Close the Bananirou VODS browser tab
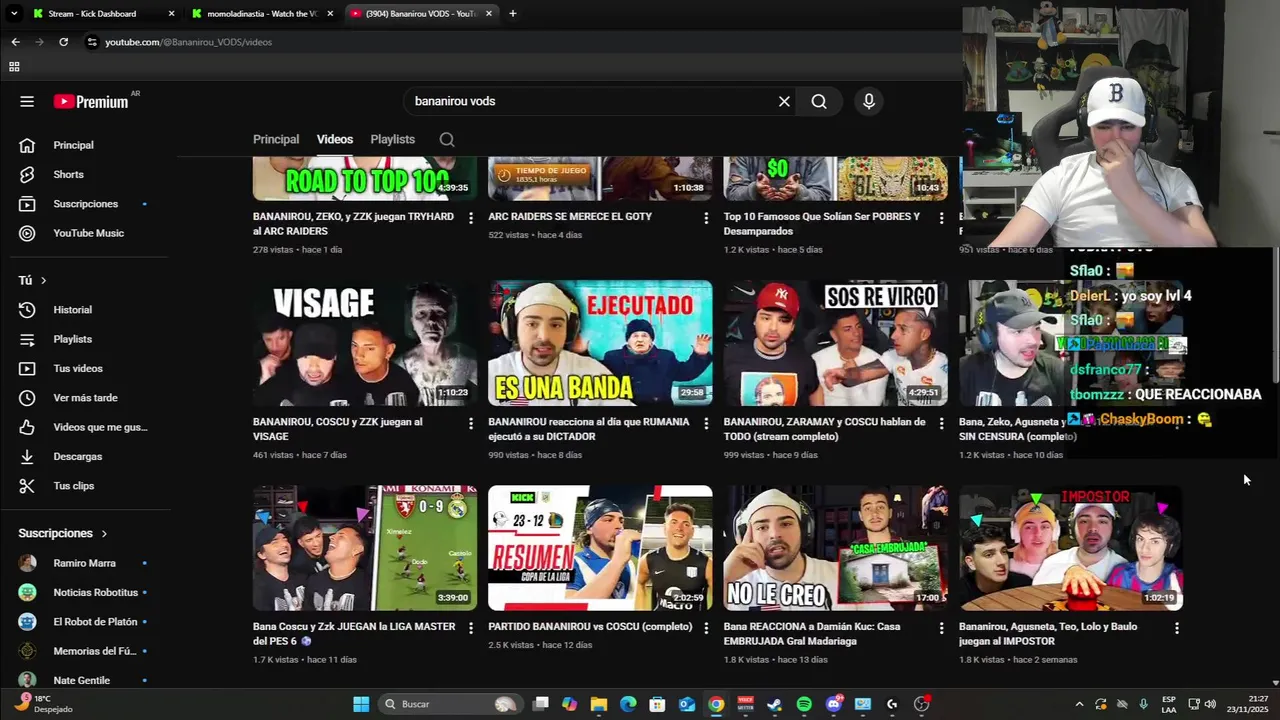The width and height of the screenshot is (1280, 720). click(x=489, y=14)
